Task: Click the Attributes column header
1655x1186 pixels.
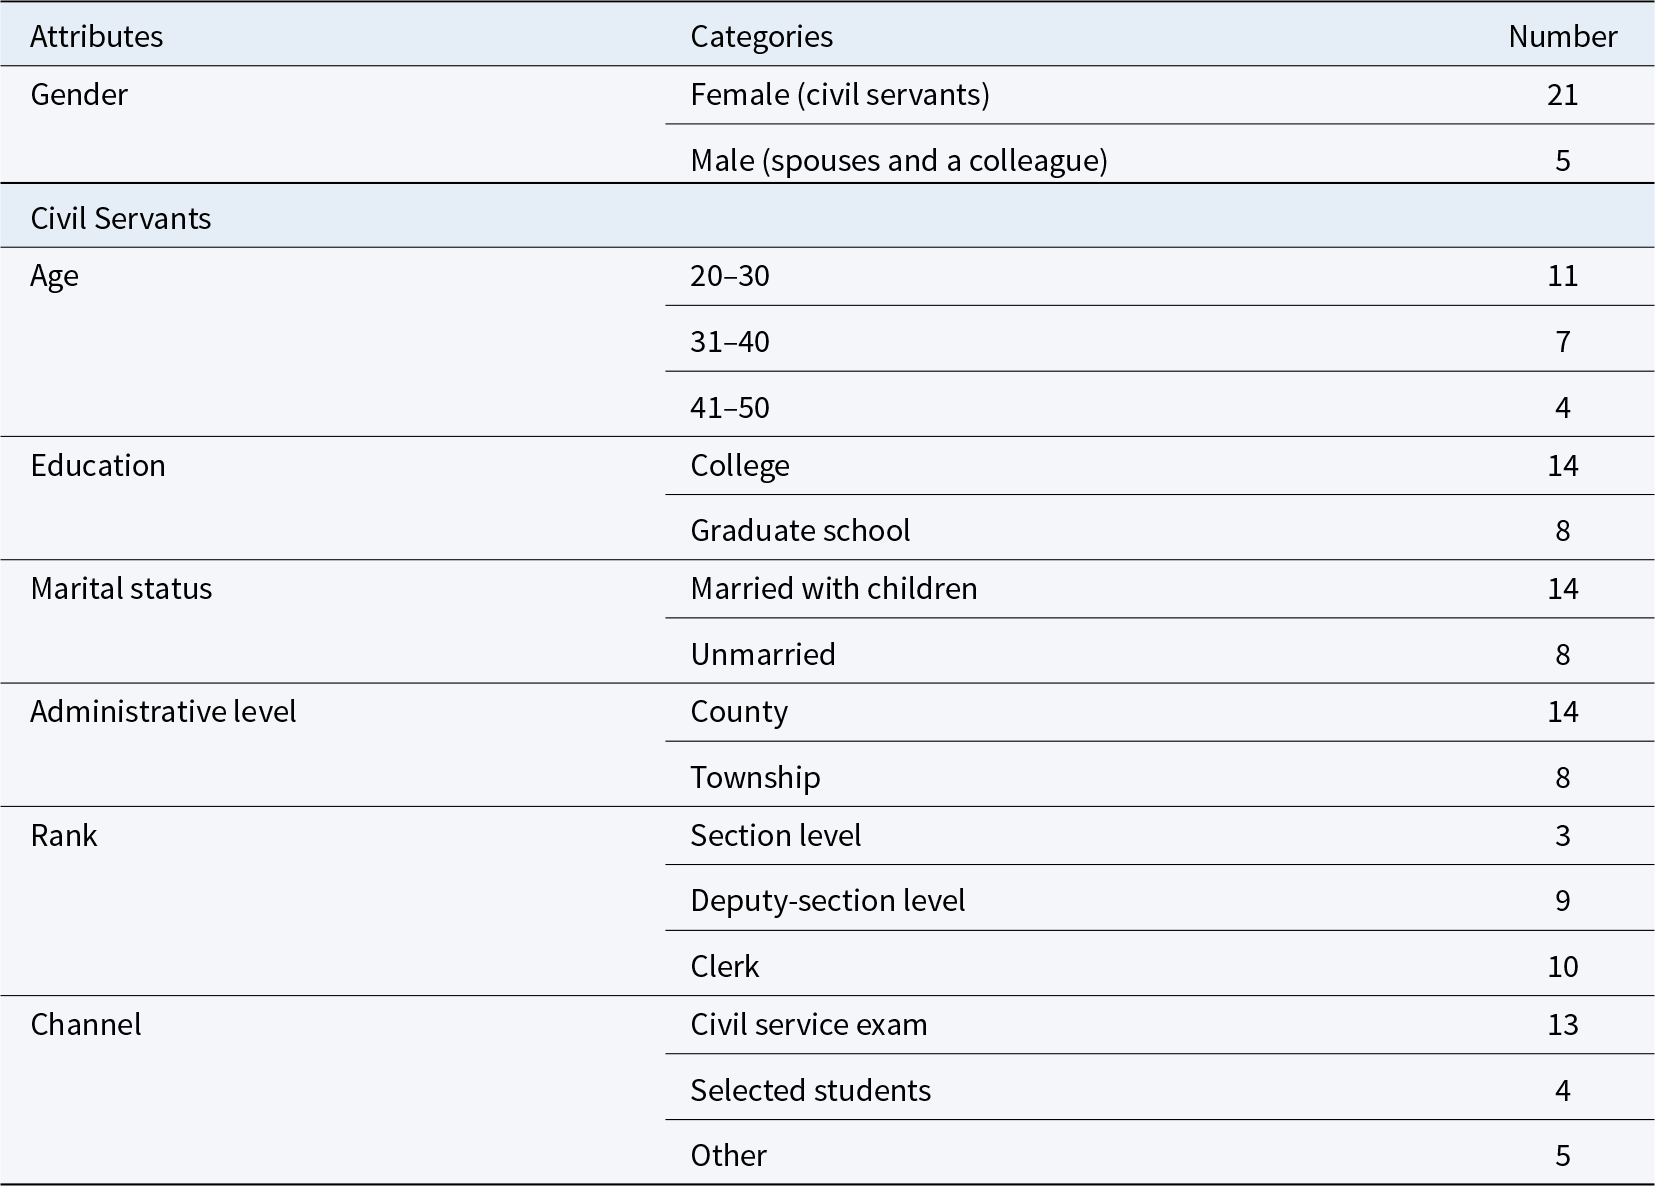Action: 96,36
